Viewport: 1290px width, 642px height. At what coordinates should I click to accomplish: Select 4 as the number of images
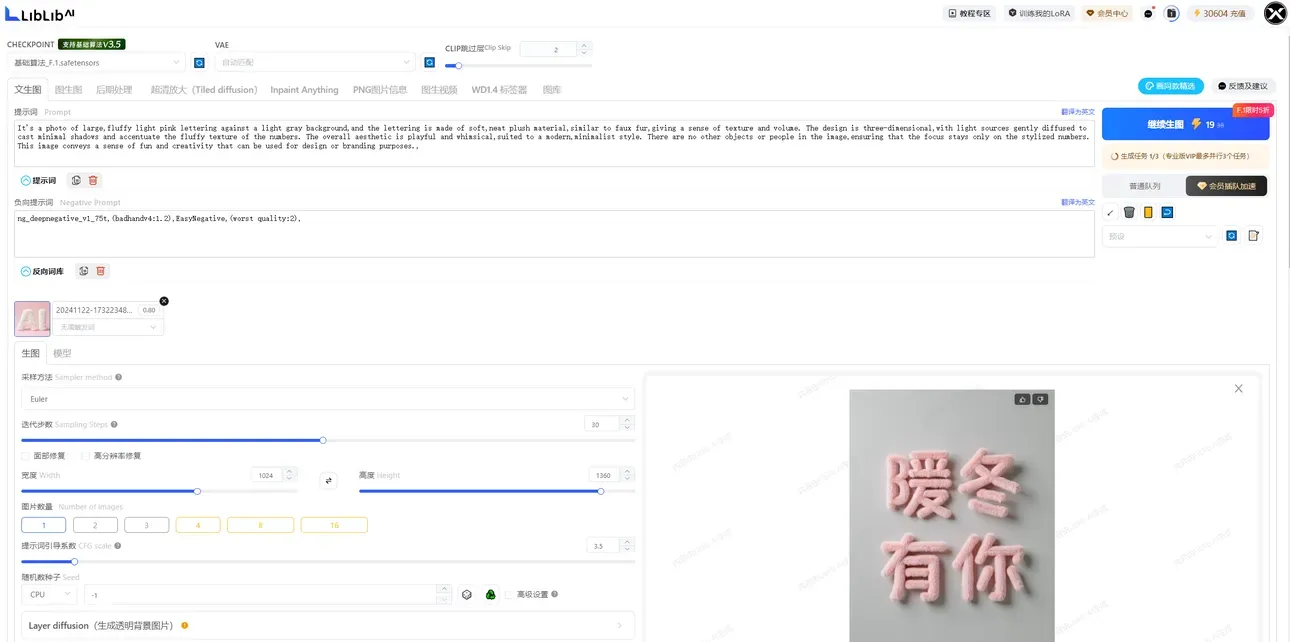[x=198, y=525]
